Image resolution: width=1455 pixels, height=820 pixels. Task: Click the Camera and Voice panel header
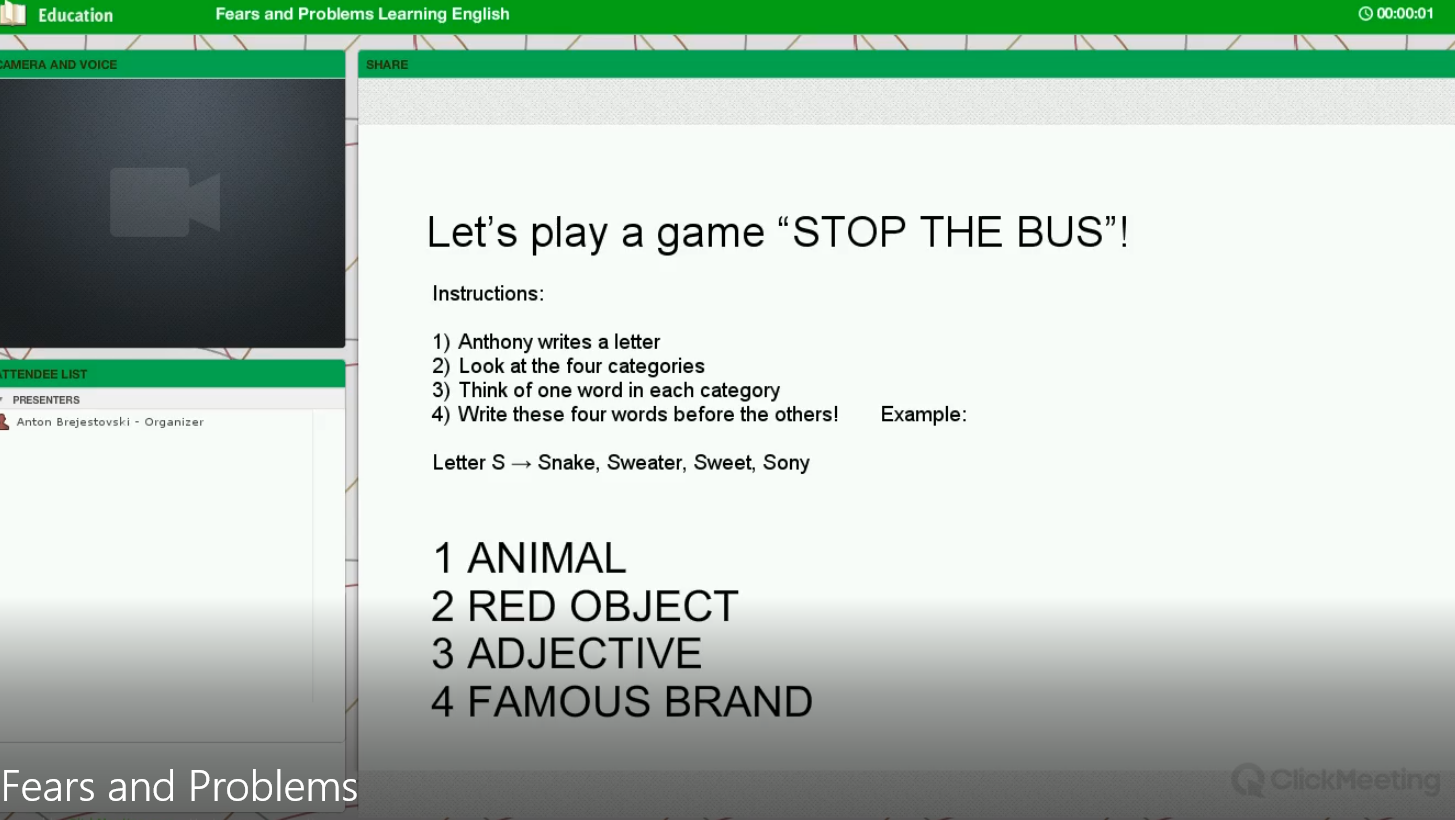click(60, 65)
